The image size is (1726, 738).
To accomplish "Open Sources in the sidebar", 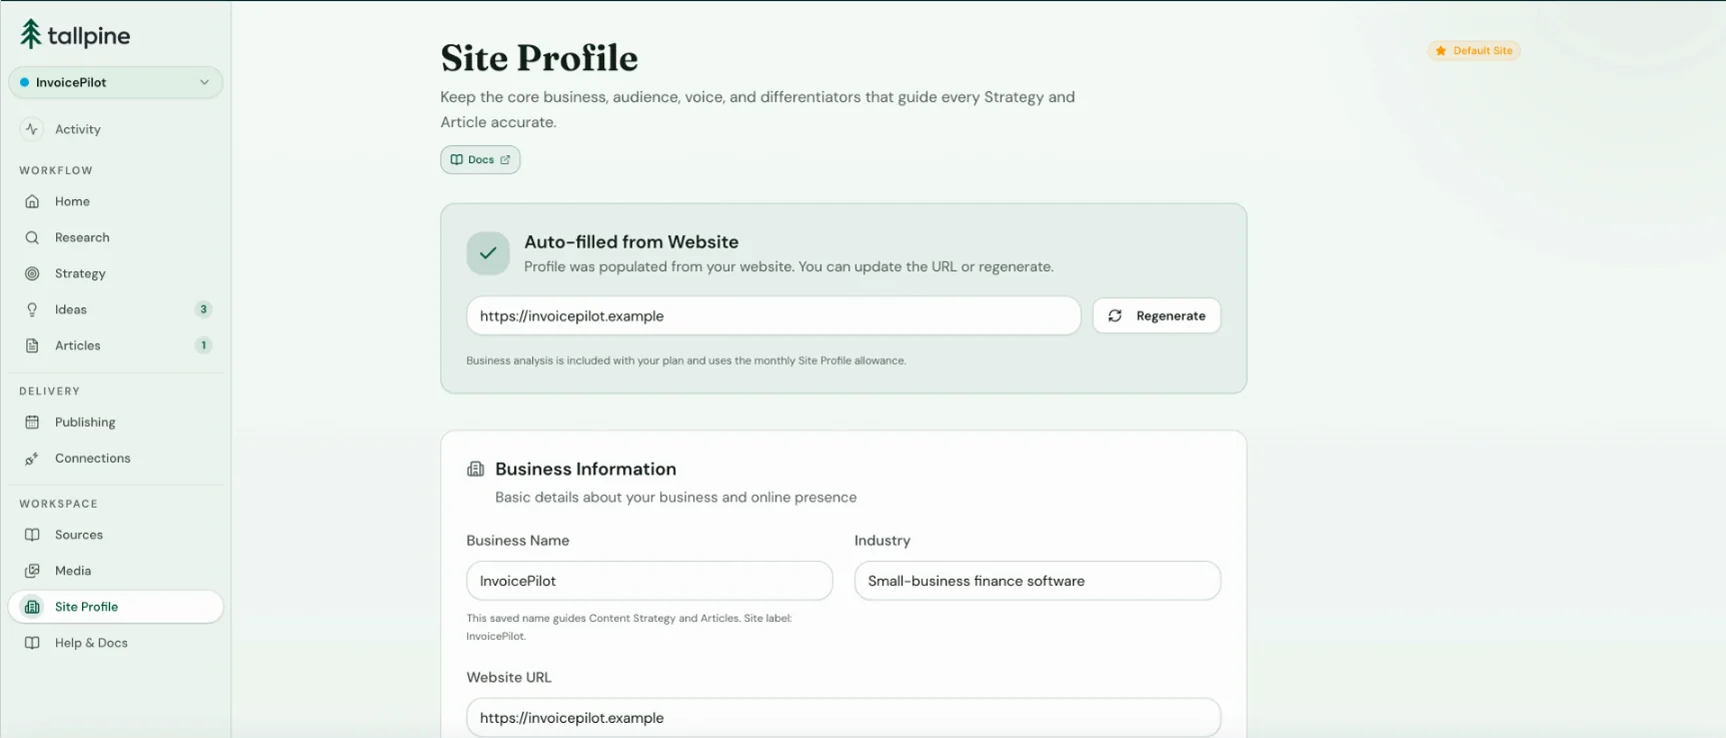I will click(116, 535).
